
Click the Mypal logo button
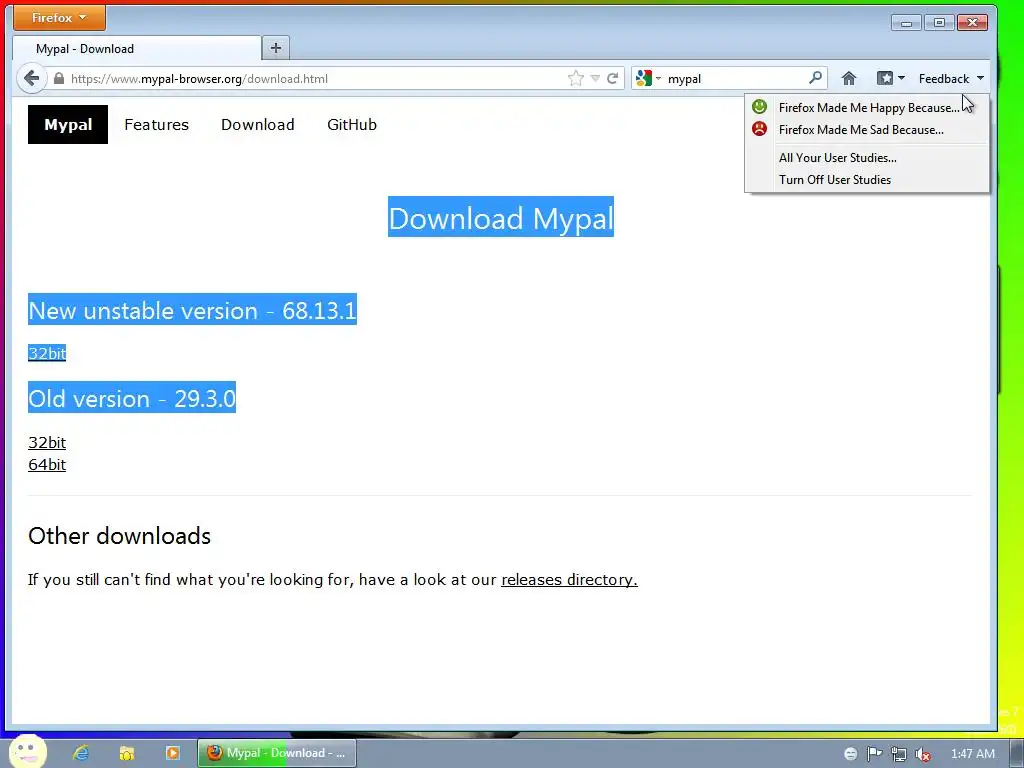click(68, 125)
